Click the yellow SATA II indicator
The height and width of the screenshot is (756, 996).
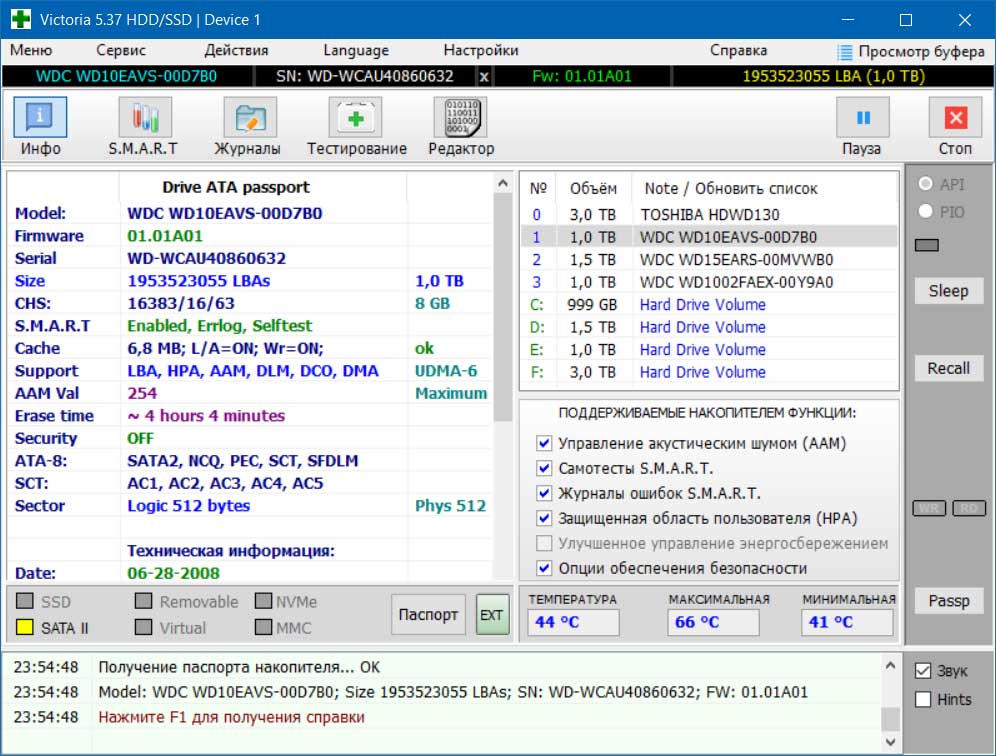(x=24, y=628)
